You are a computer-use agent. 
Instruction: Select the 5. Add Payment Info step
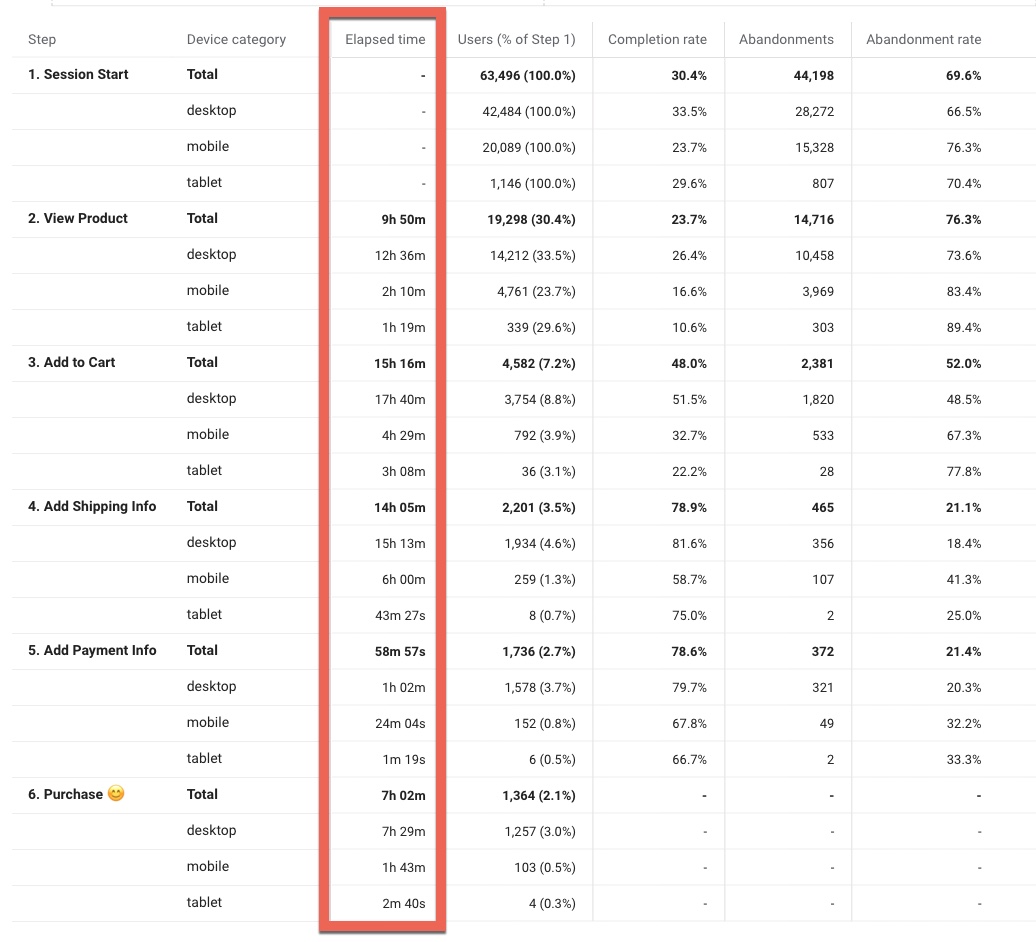(x=92, y=651)
